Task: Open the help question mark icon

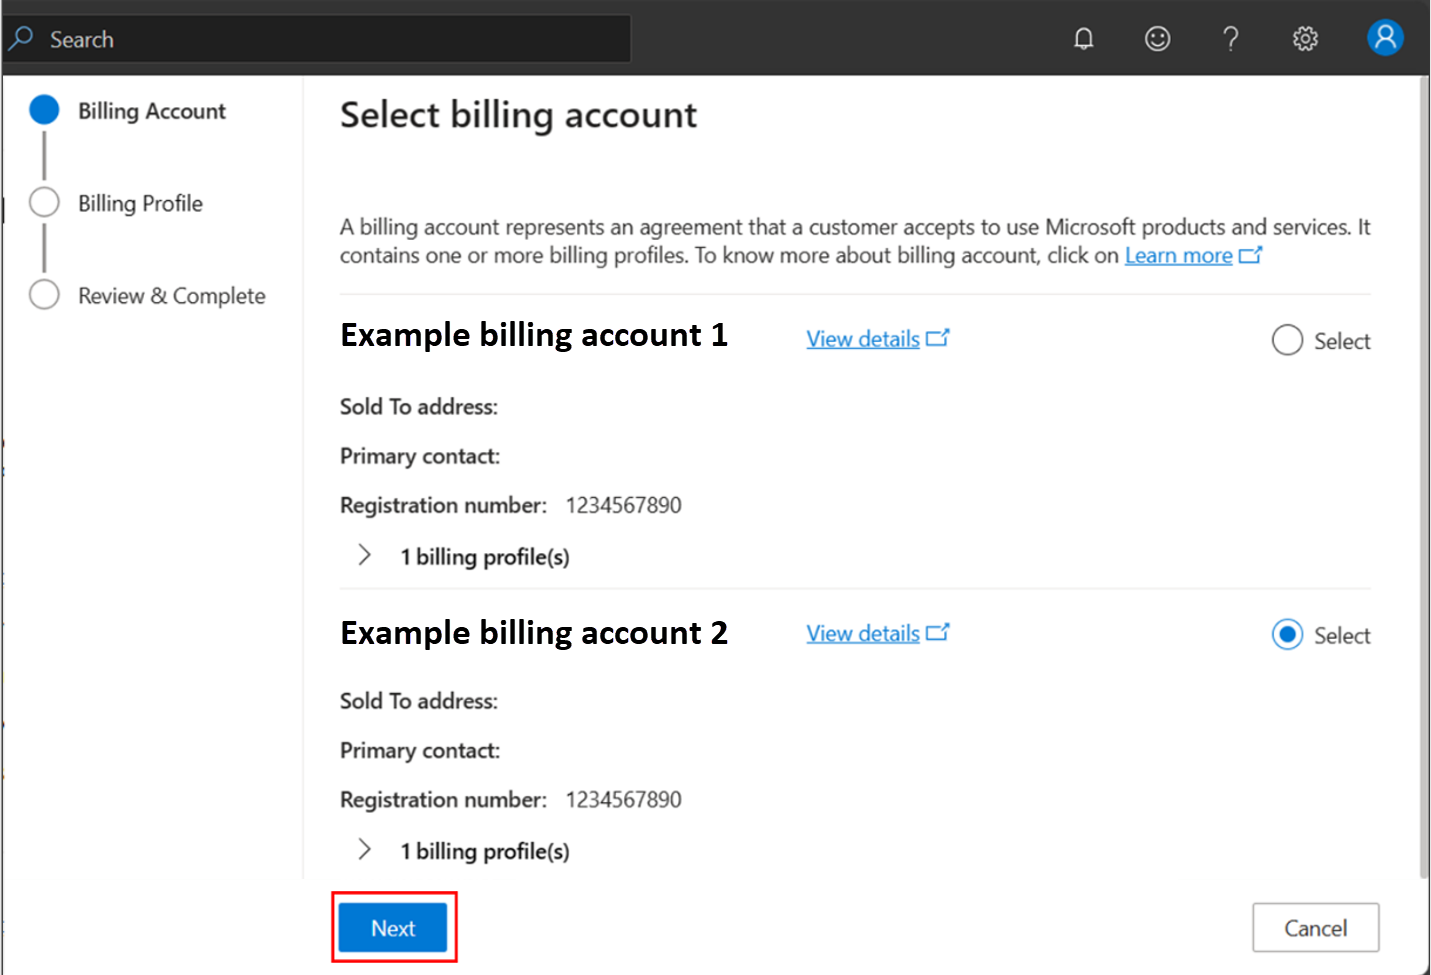Action: (1231, 39)
